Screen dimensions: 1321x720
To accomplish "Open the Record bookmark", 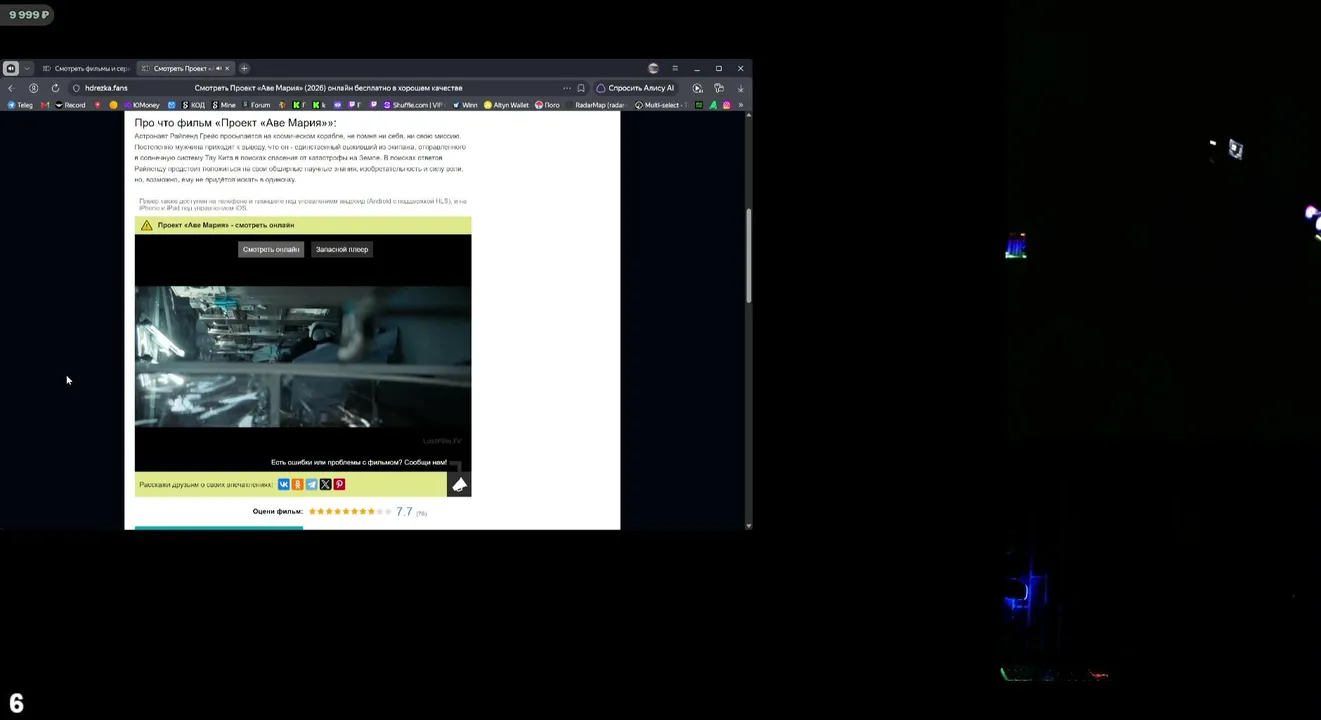I will (70, 105).
